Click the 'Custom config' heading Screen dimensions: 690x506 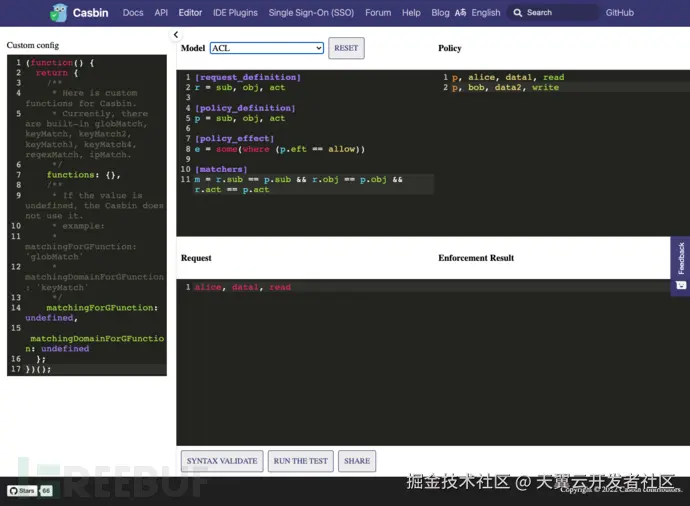(x=33, y=45)
